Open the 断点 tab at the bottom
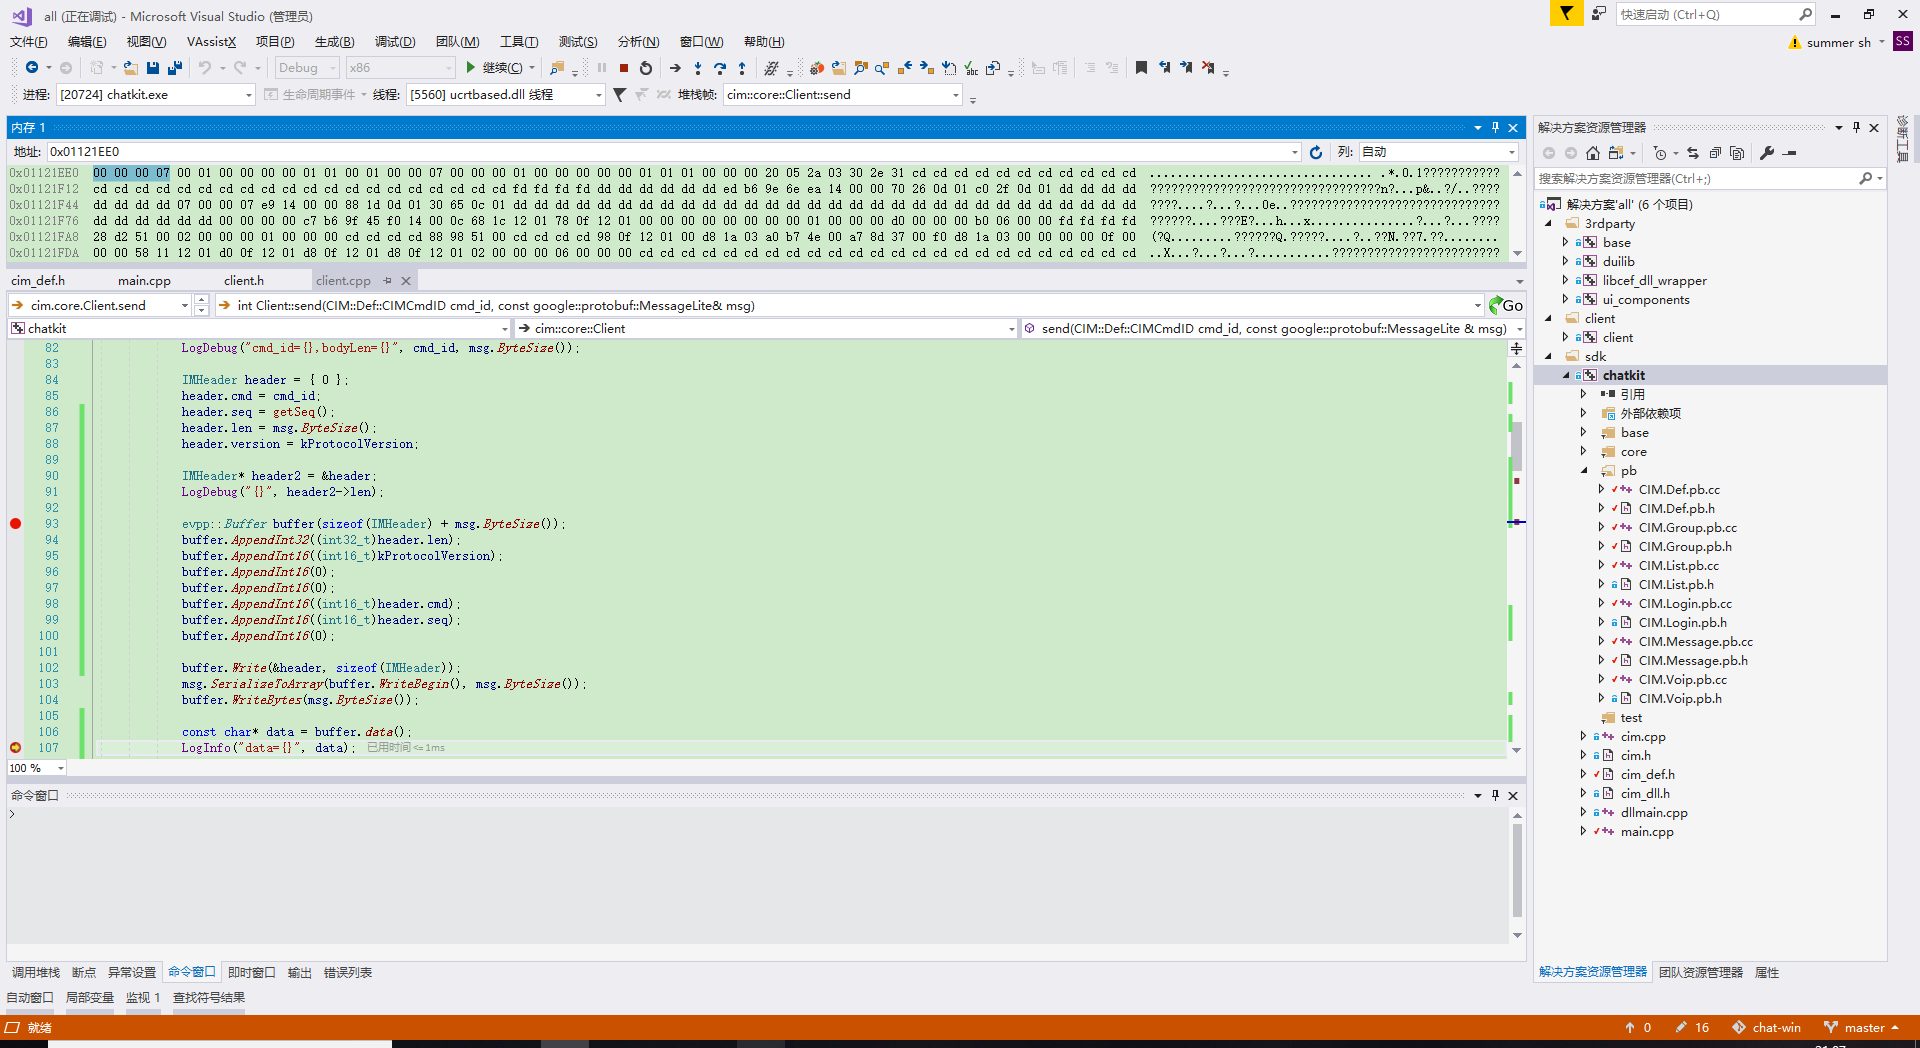 84,973
